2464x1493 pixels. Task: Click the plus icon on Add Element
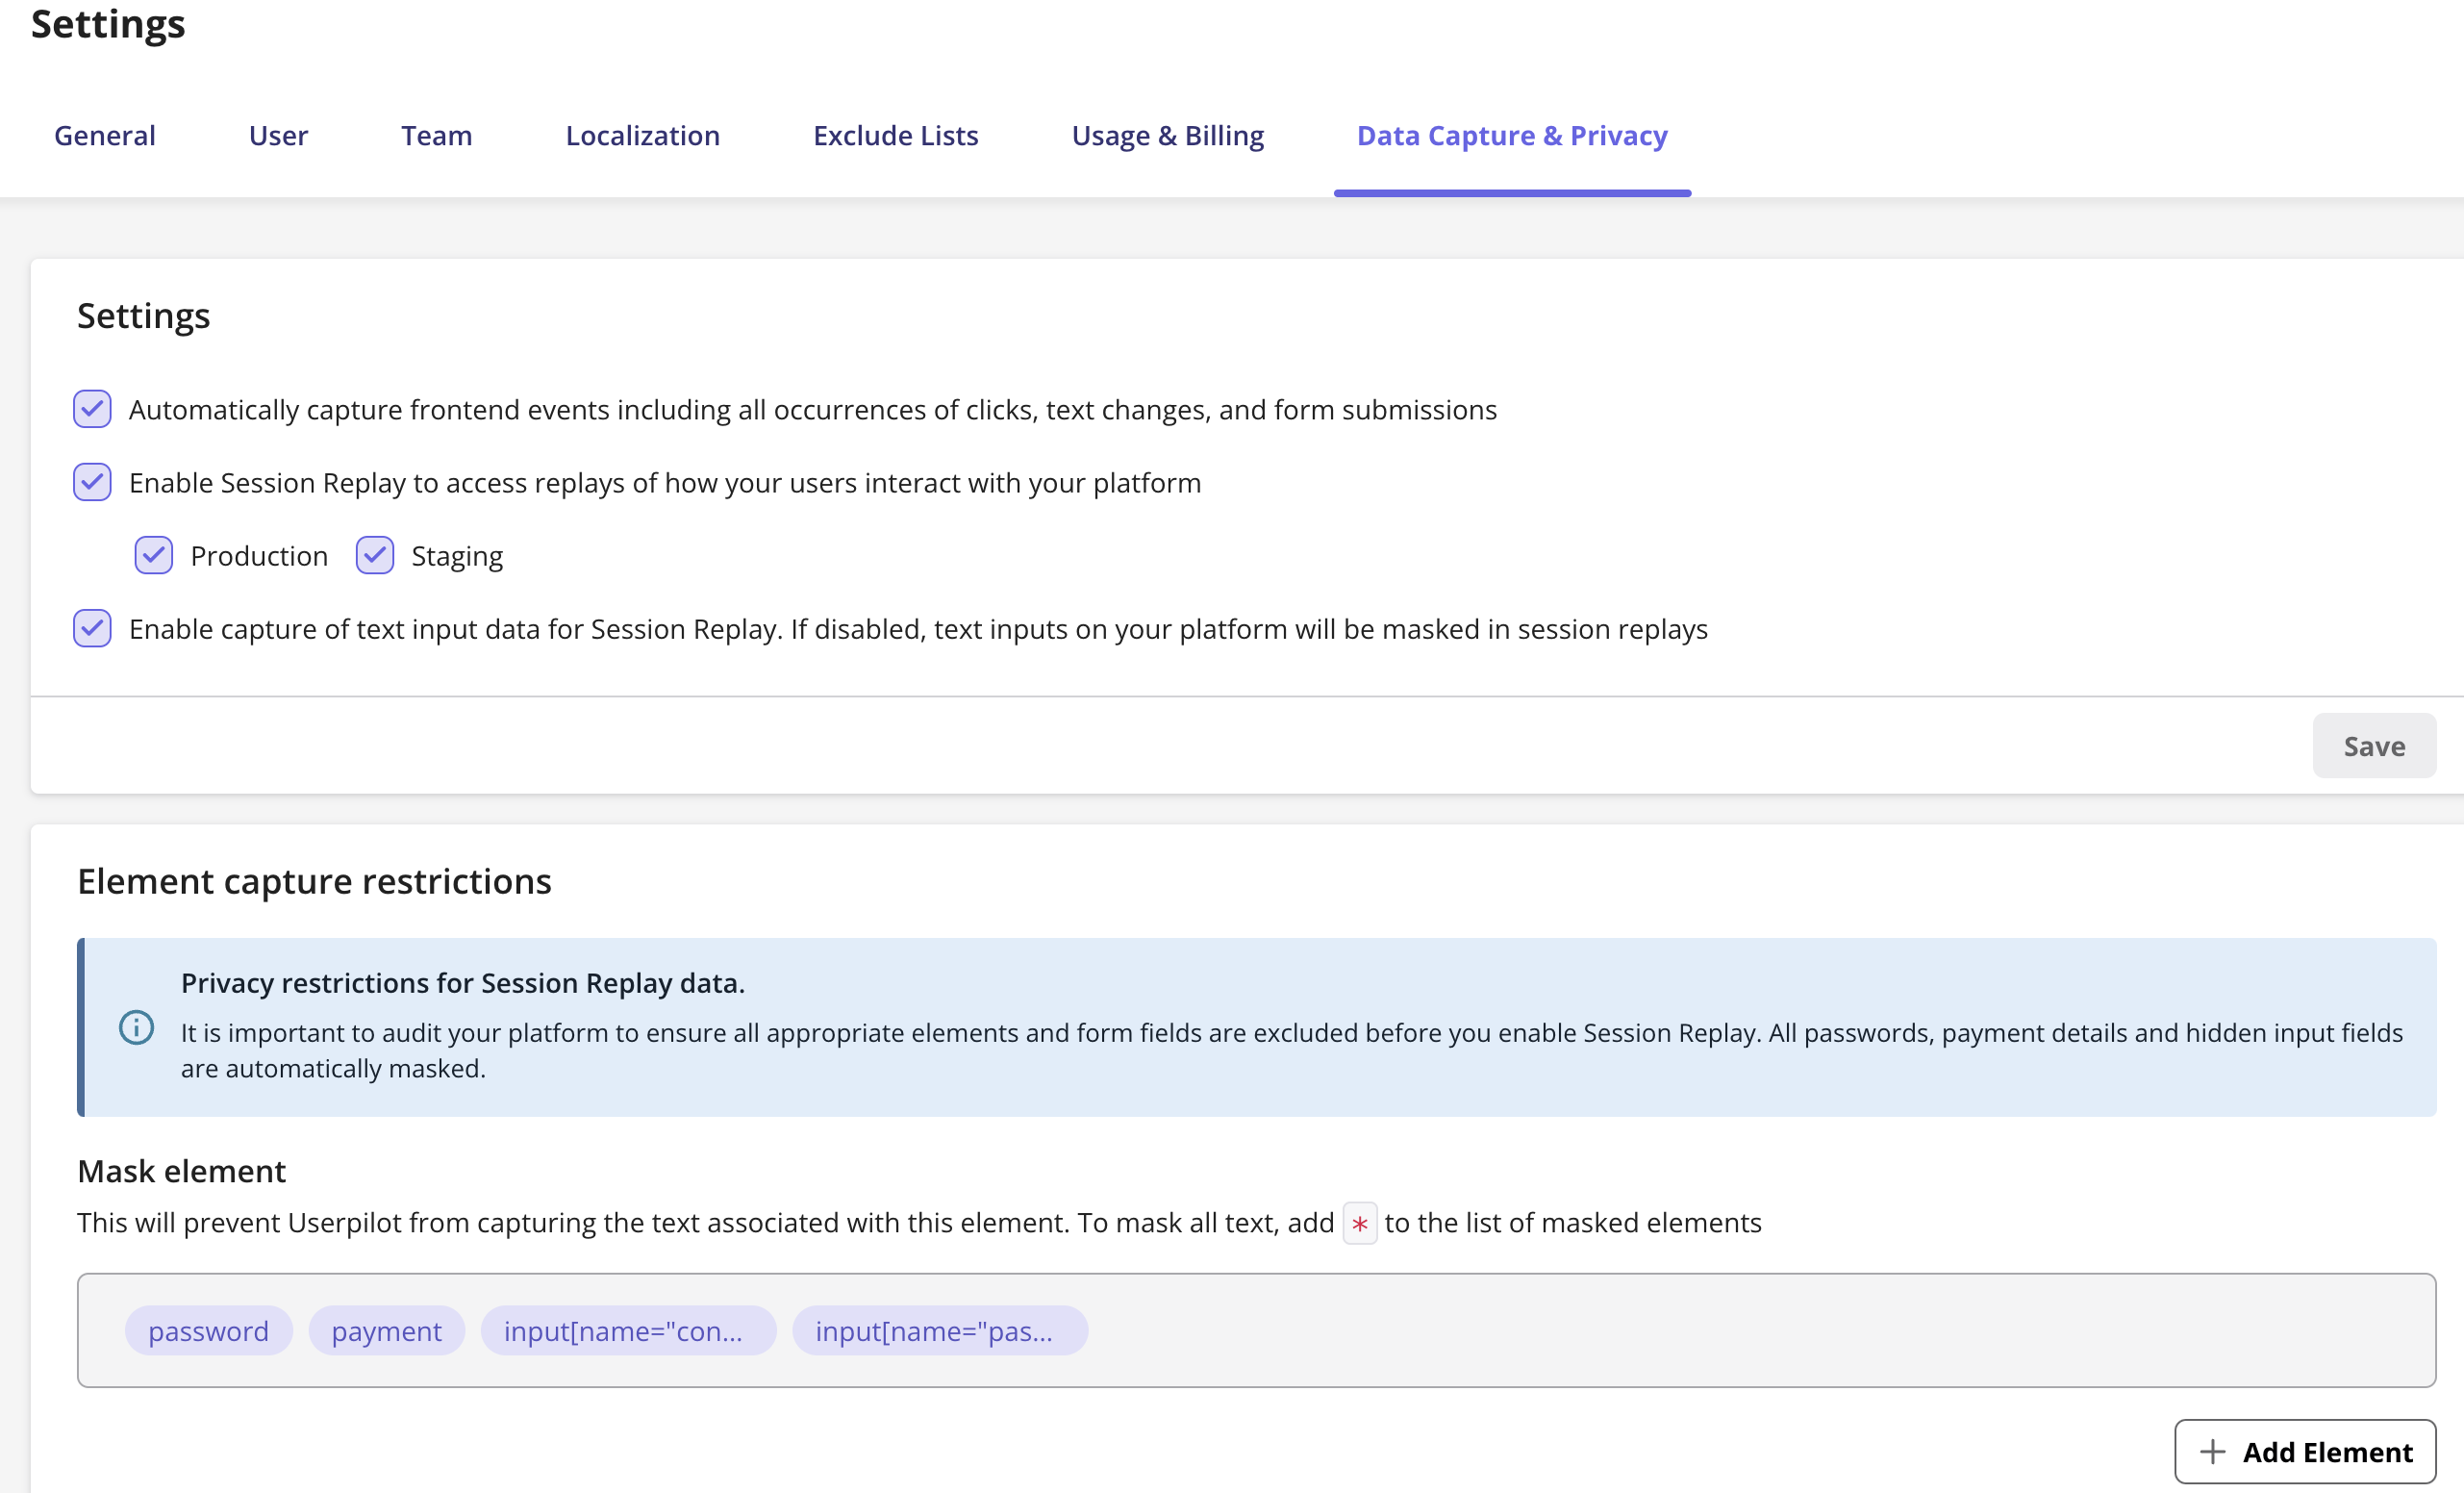point(2212,1451)
